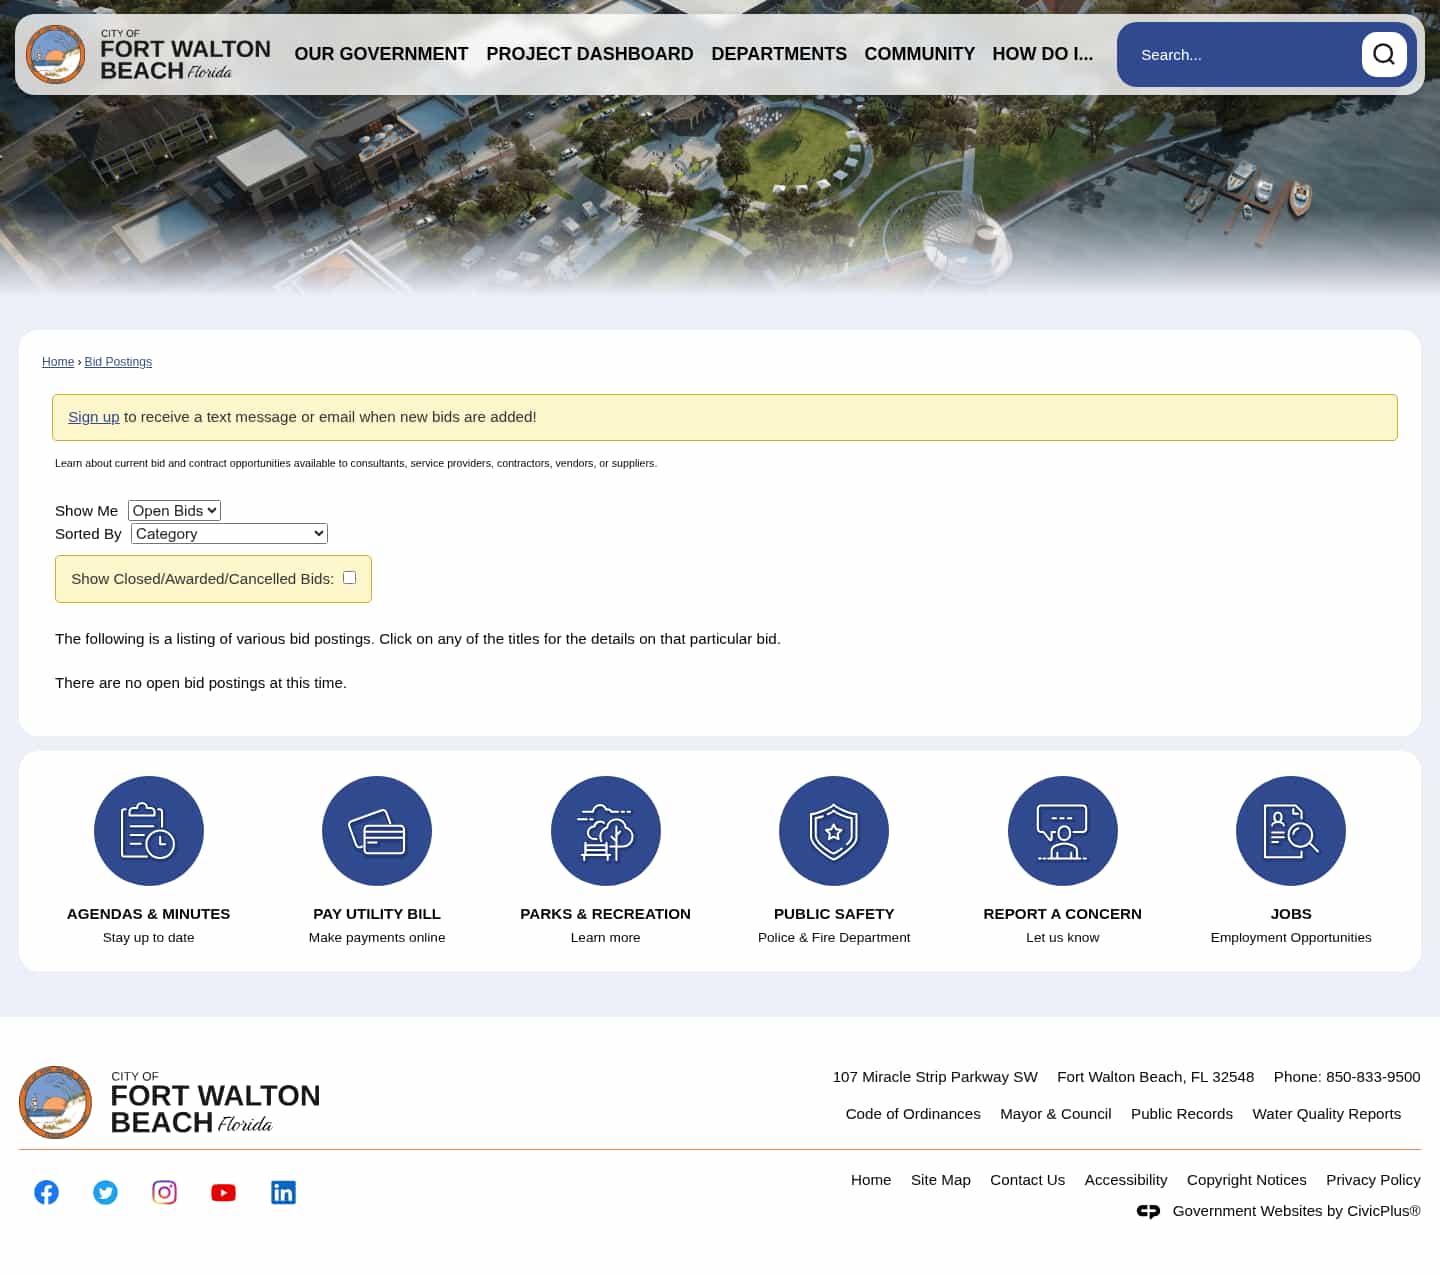This screenshot has height=1275, width=1440.
Task: Open the Departments menu
Action: (779, 54)
